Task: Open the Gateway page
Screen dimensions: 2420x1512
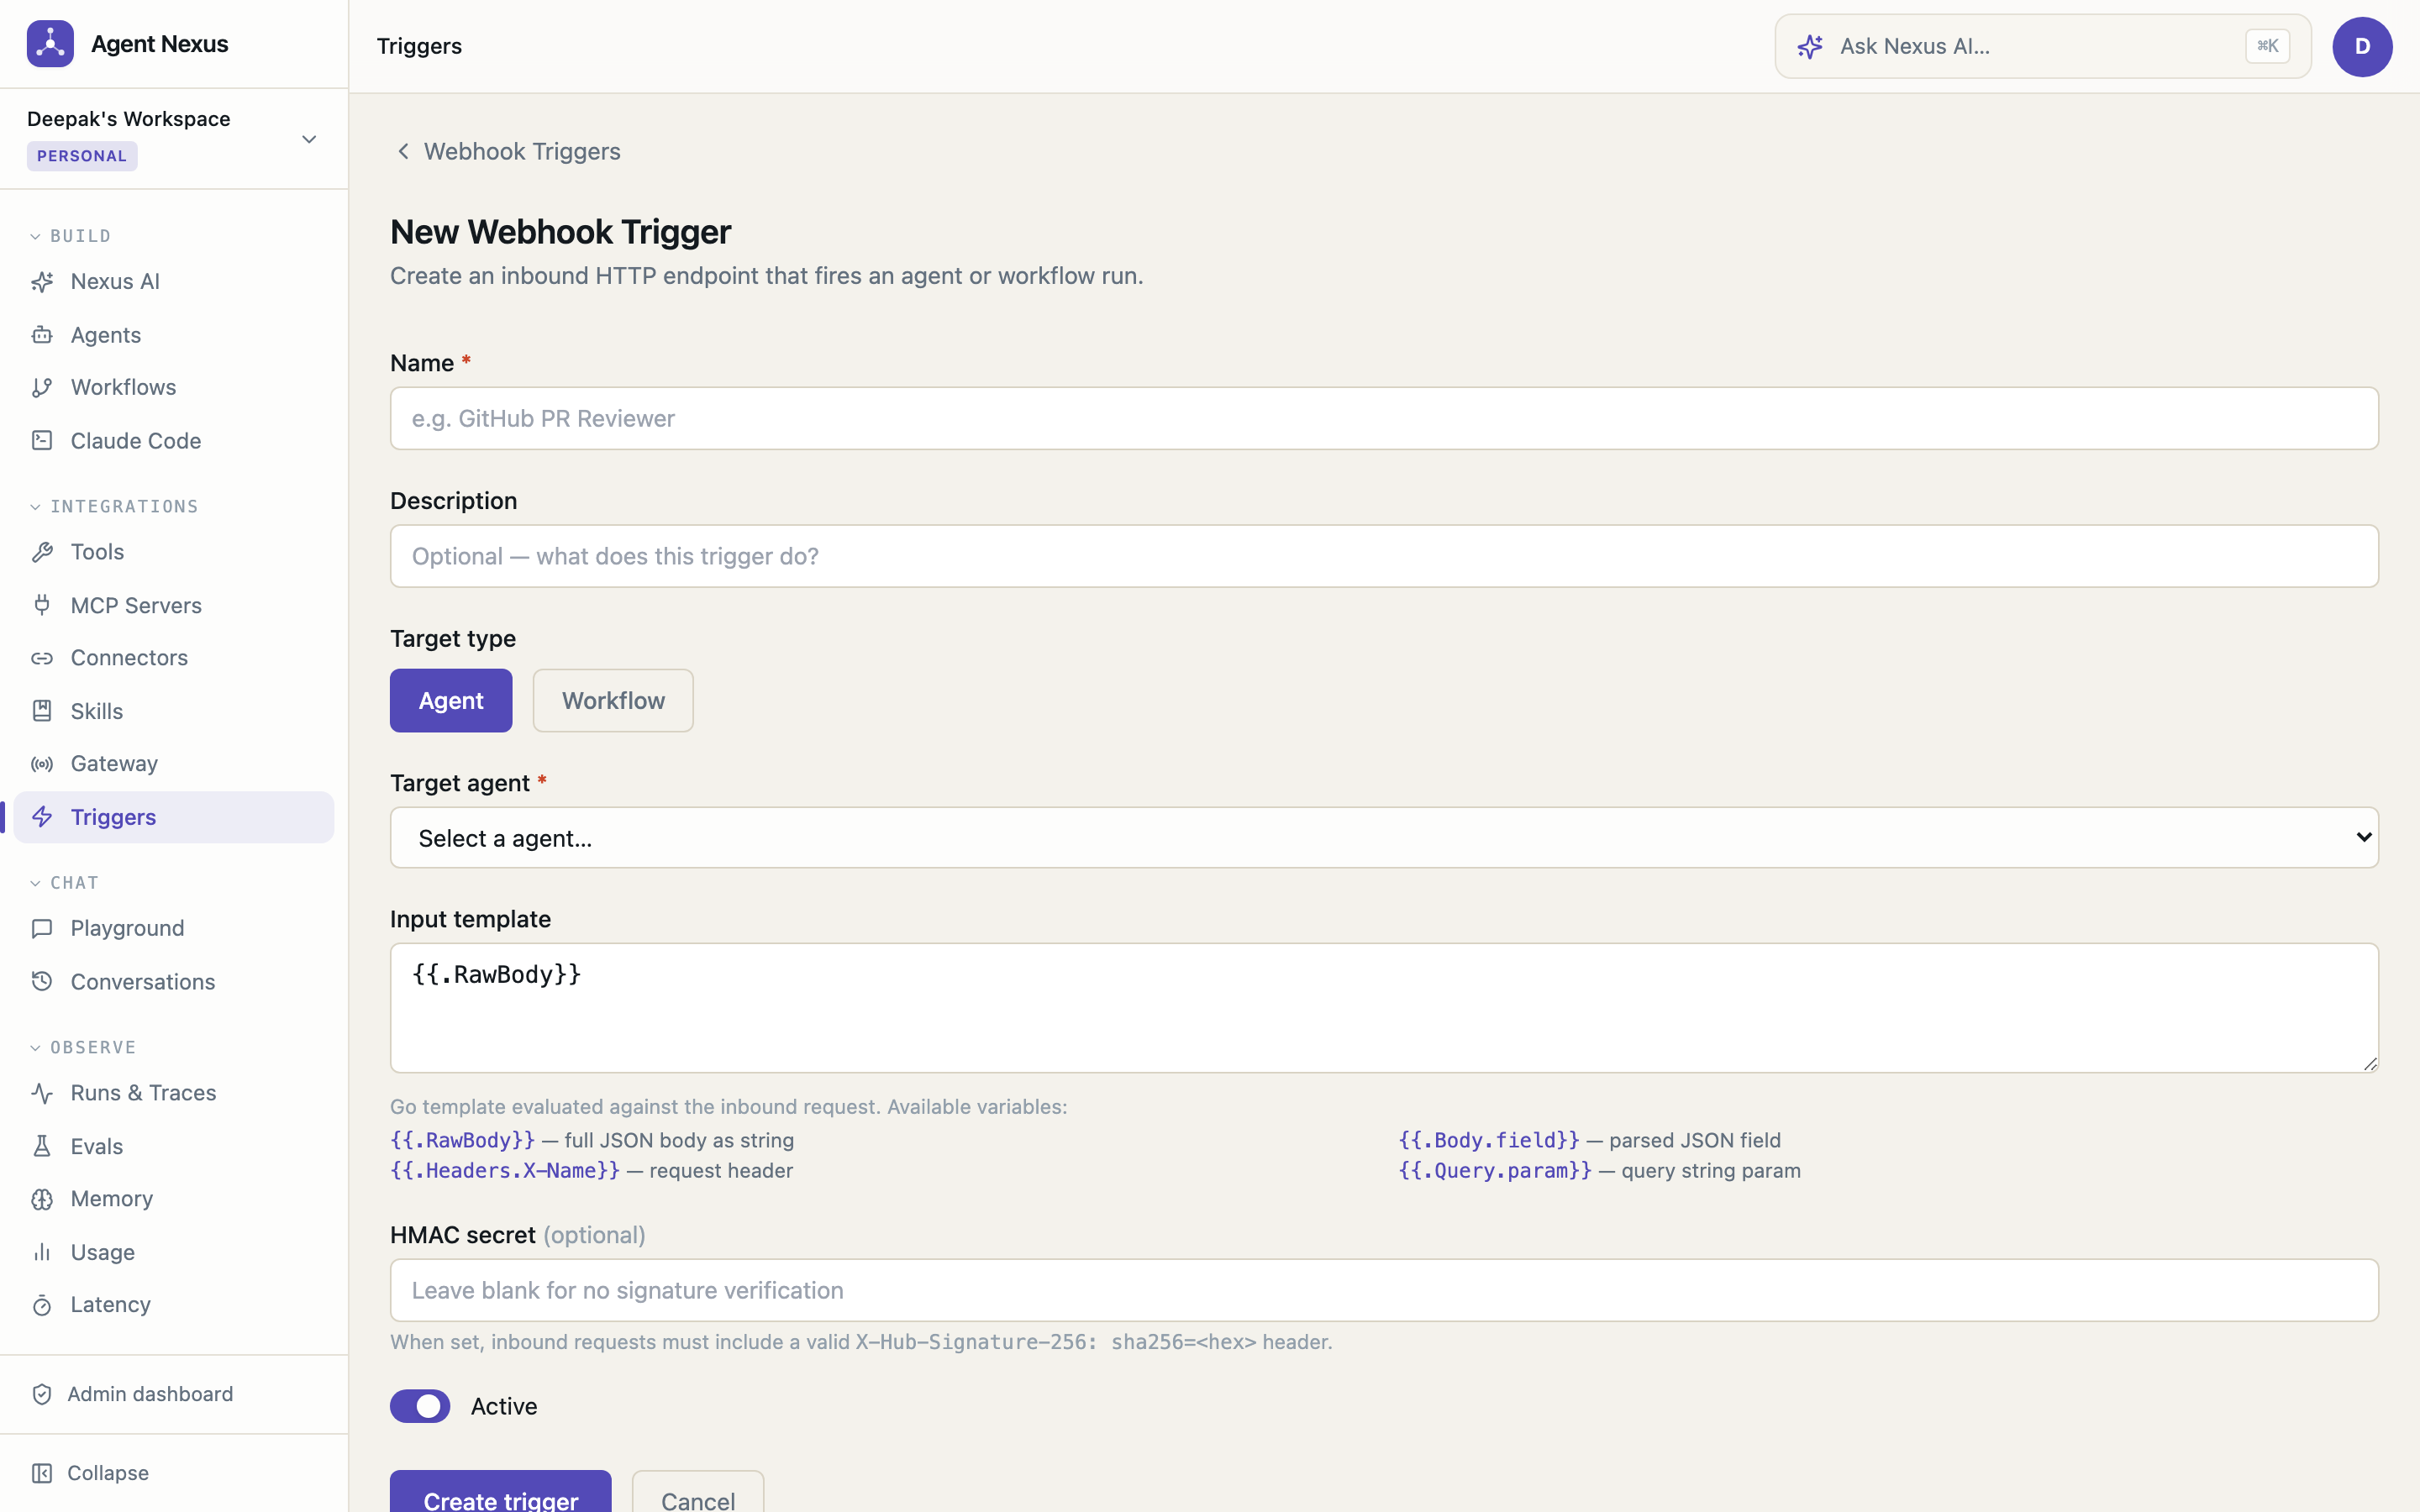Action: (x=174, y=764)
